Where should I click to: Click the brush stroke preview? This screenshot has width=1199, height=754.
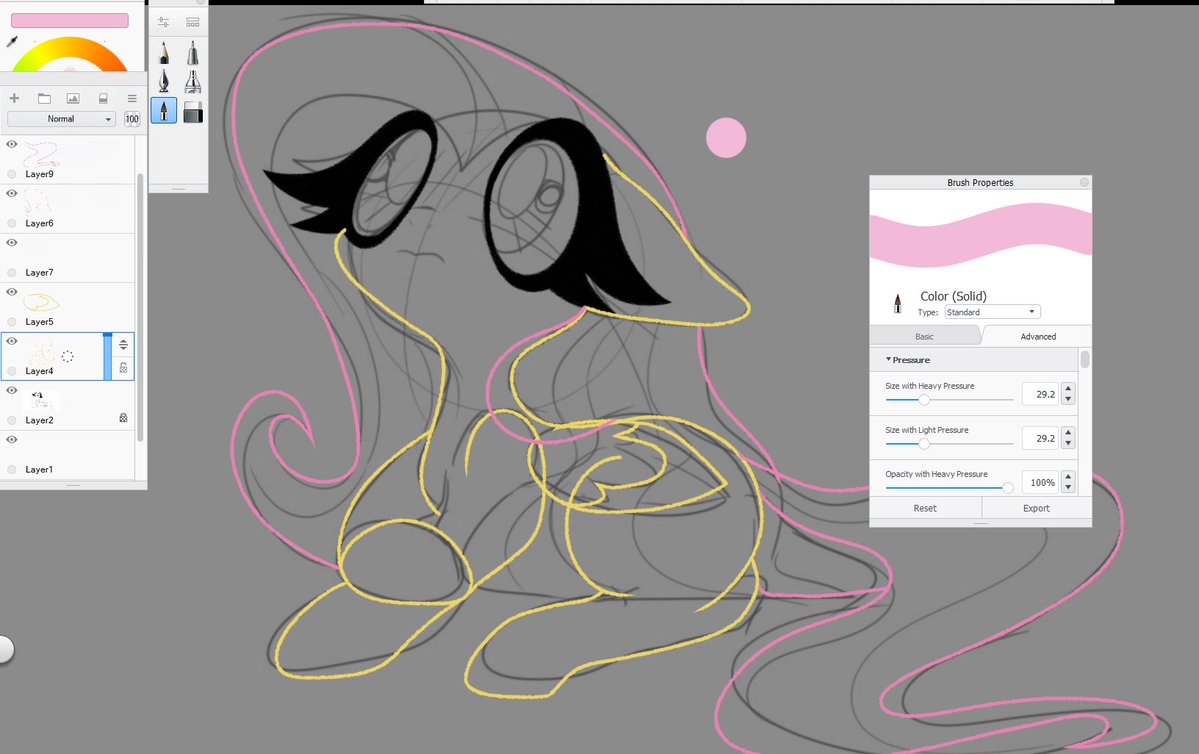[x=980, y=235]
